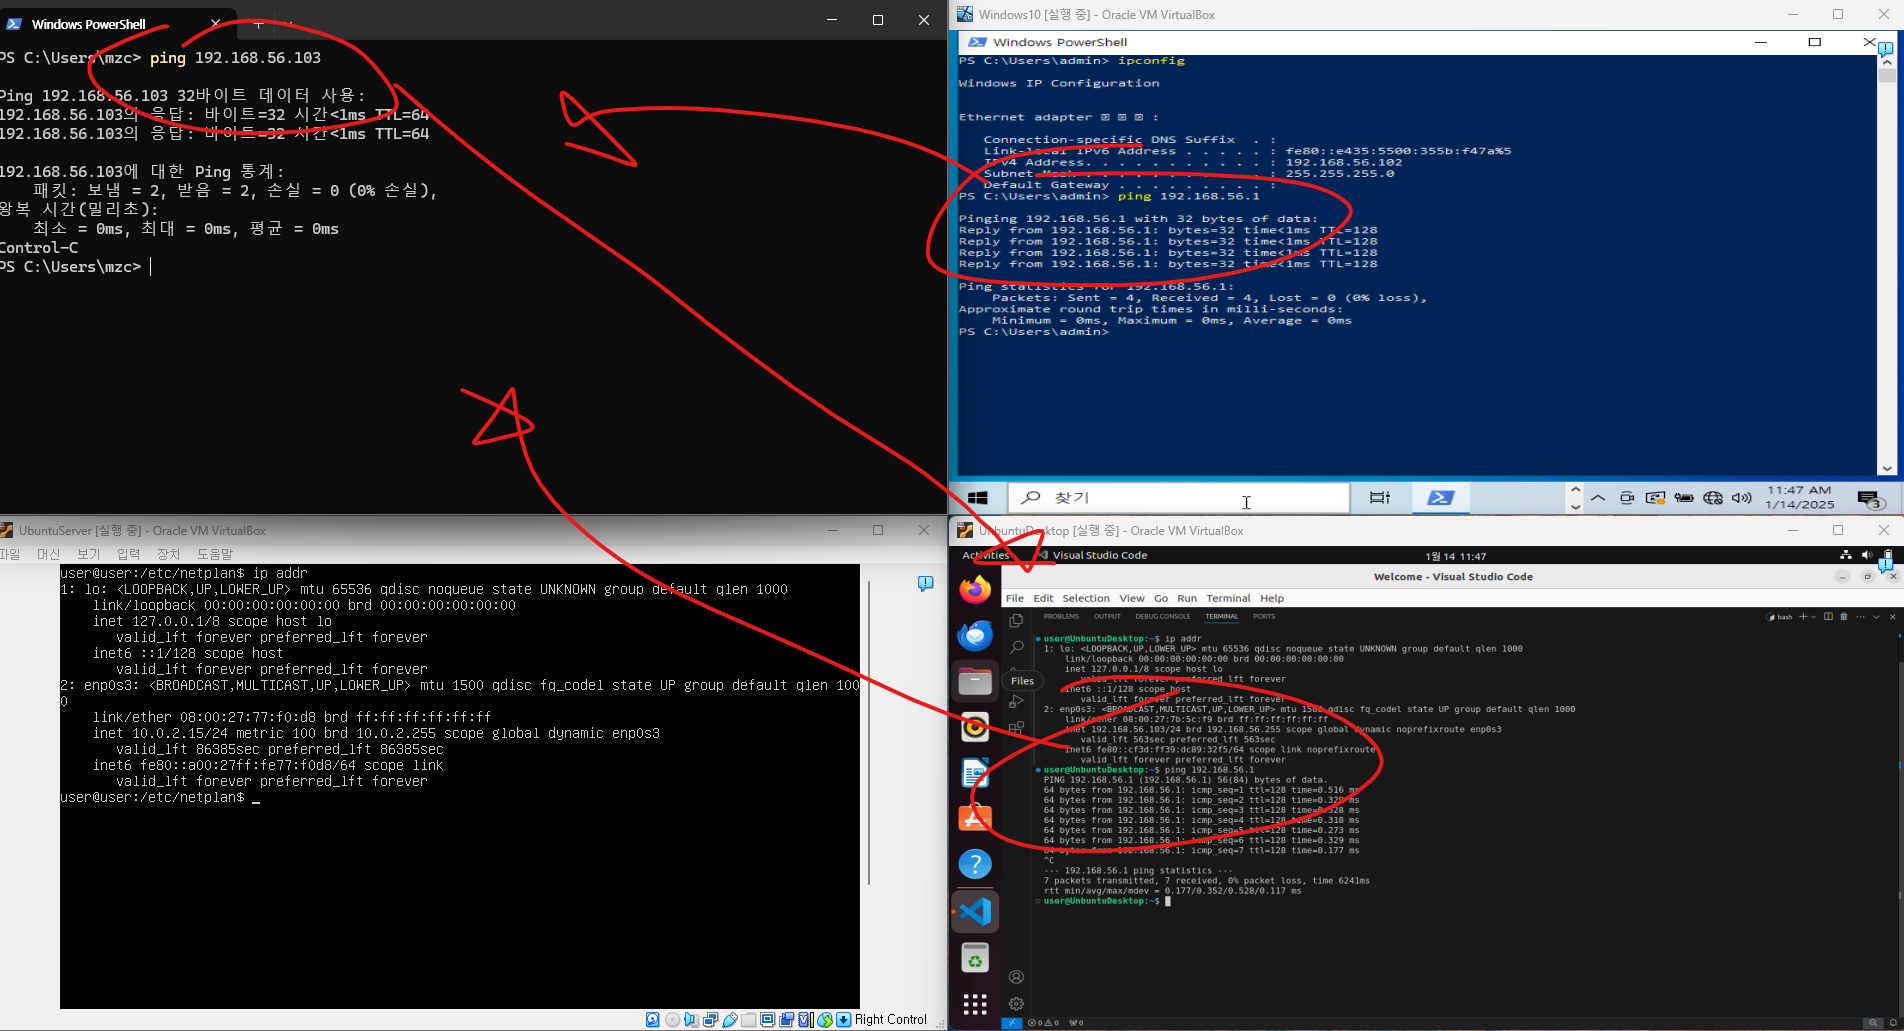
Task: Open Windows 10 notification center
Action: pyautogui.click(x=1868, y=499)
